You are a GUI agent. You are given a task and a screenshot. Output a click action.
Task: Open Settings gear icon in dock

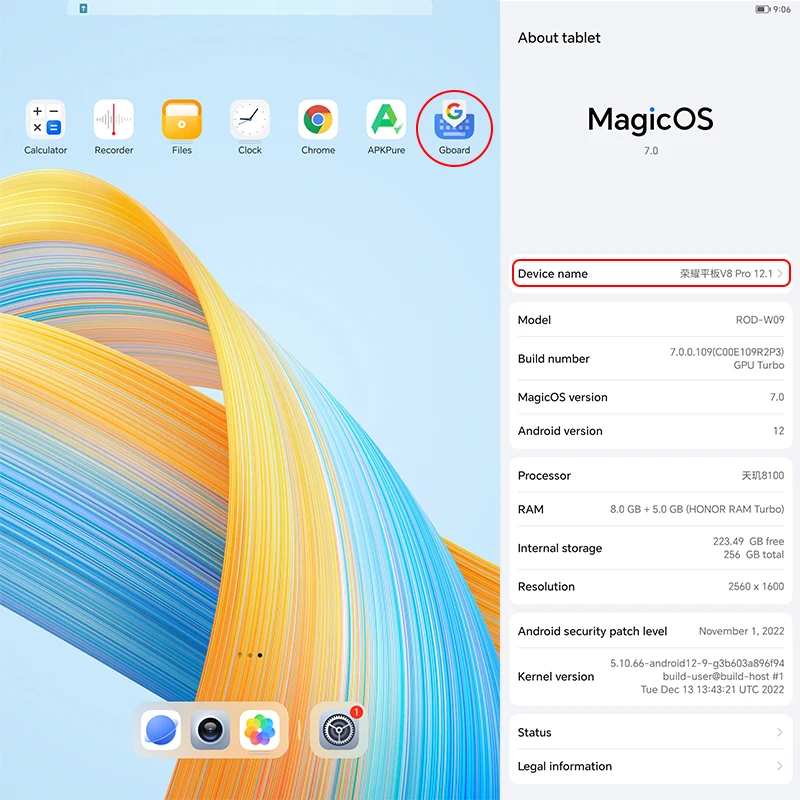(x=339, y=730)
